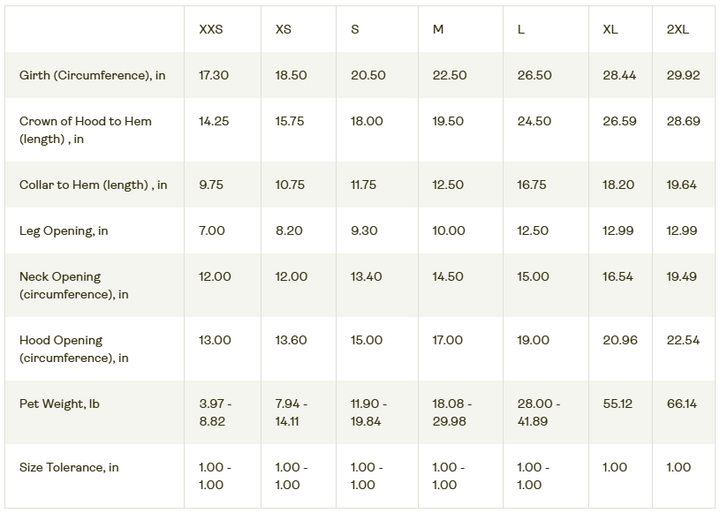This screenshot has width=720, height=513.
Task: Select the XL column header
Action: [x=610, y=29]
